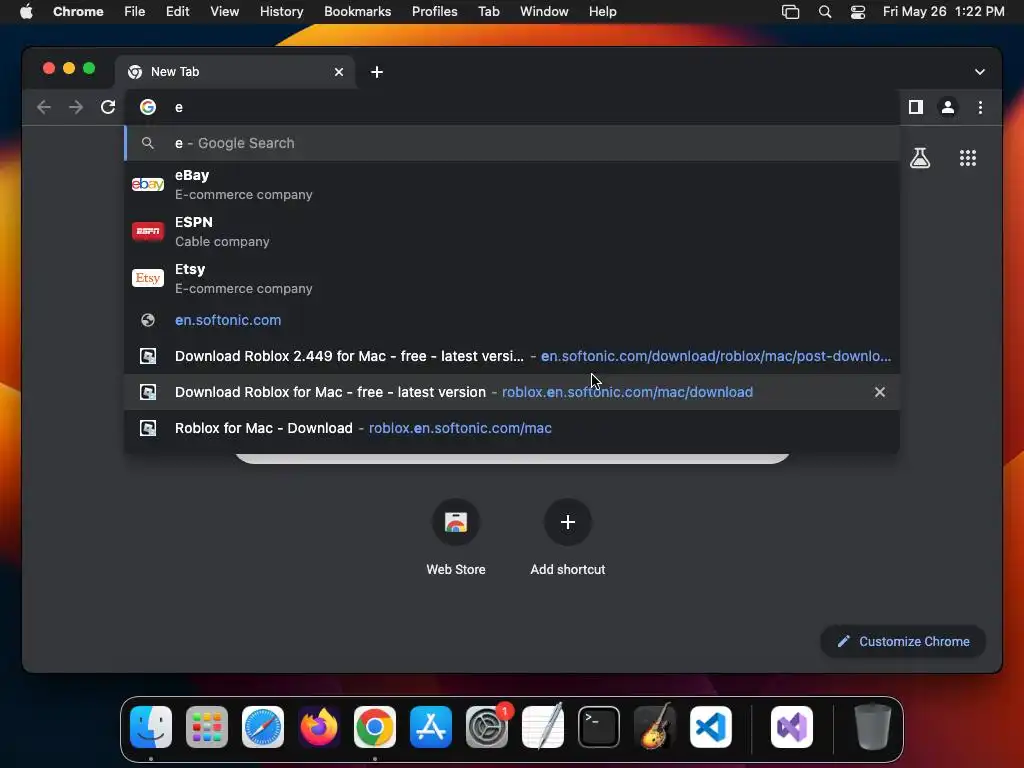Open Visual Studio Code from the Dock
The width and height of the screenshot is (1024, 768).
(711, 727)
